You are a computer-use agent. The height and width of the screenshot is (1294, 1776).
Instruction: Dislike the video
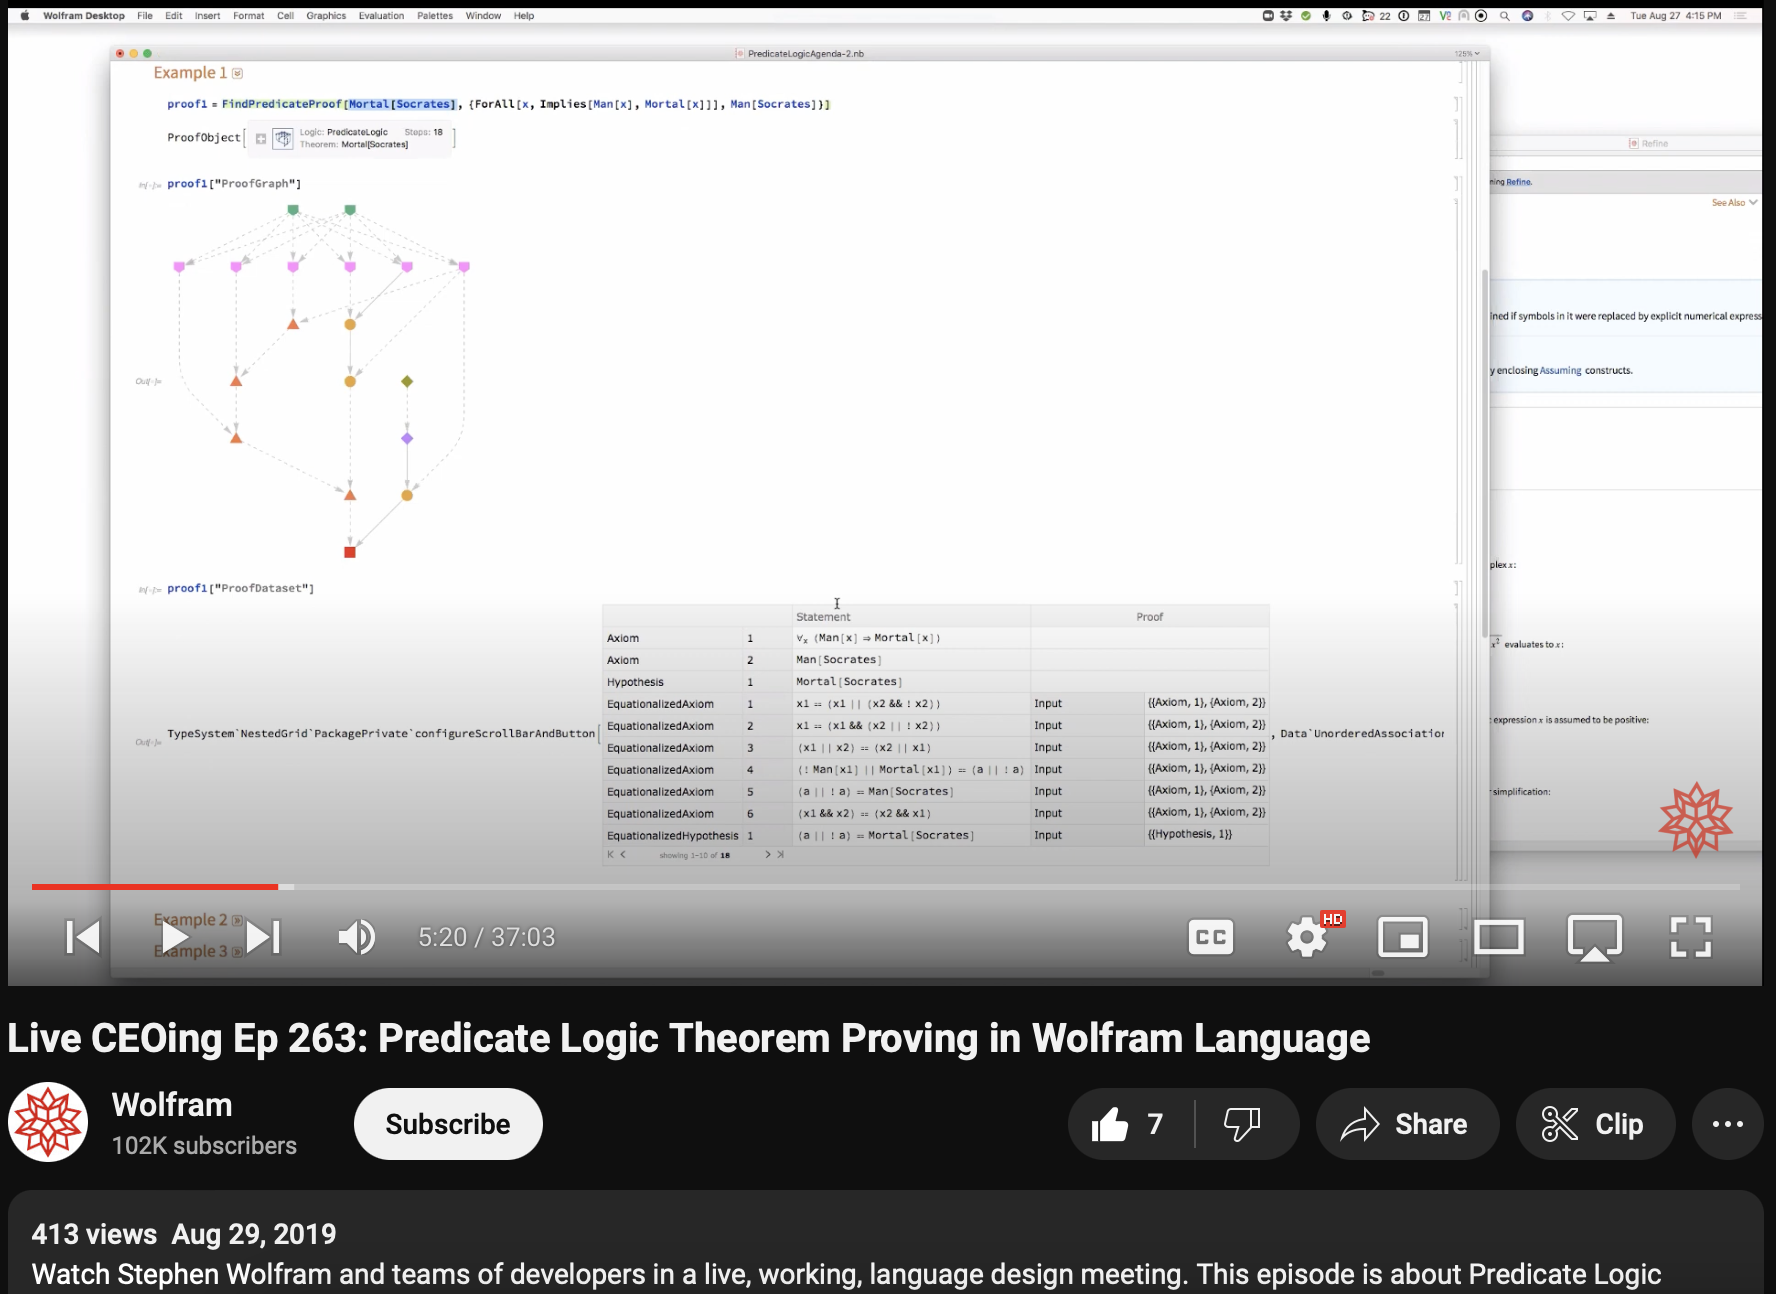click(1243, 1124)
